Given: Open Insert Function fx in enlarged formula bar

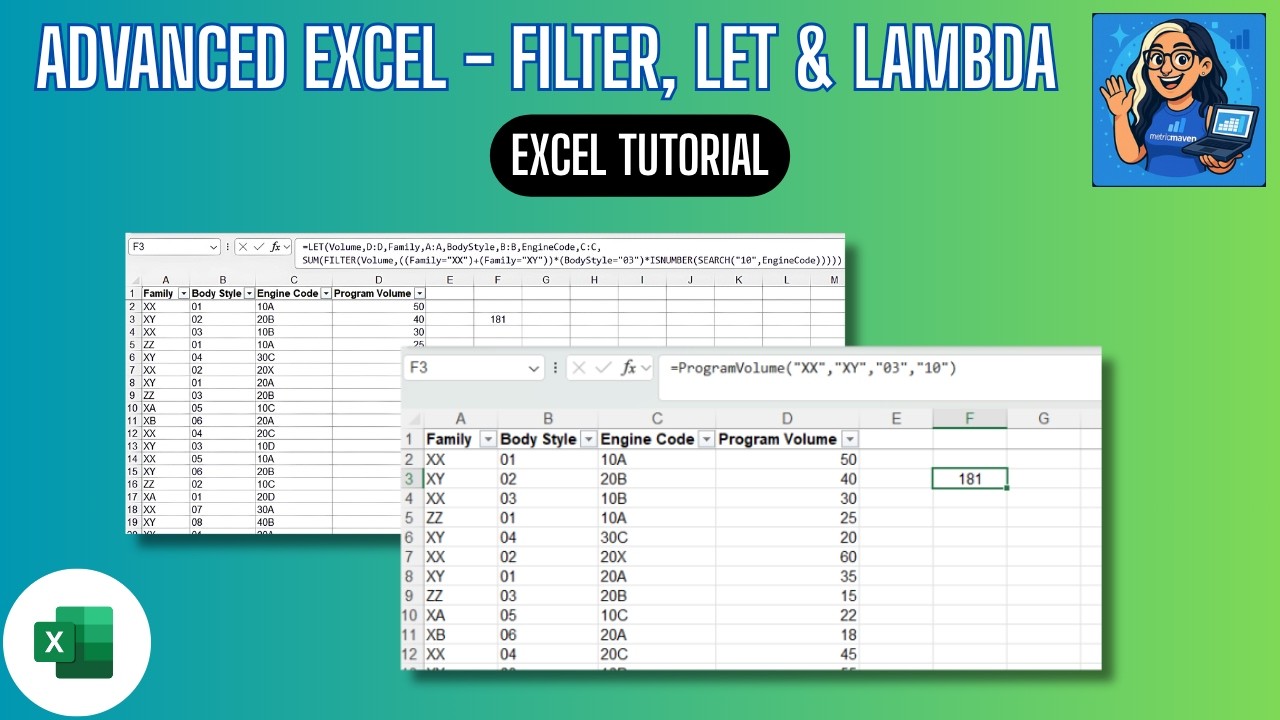Looking at the screenshot, I should (630, 368).
